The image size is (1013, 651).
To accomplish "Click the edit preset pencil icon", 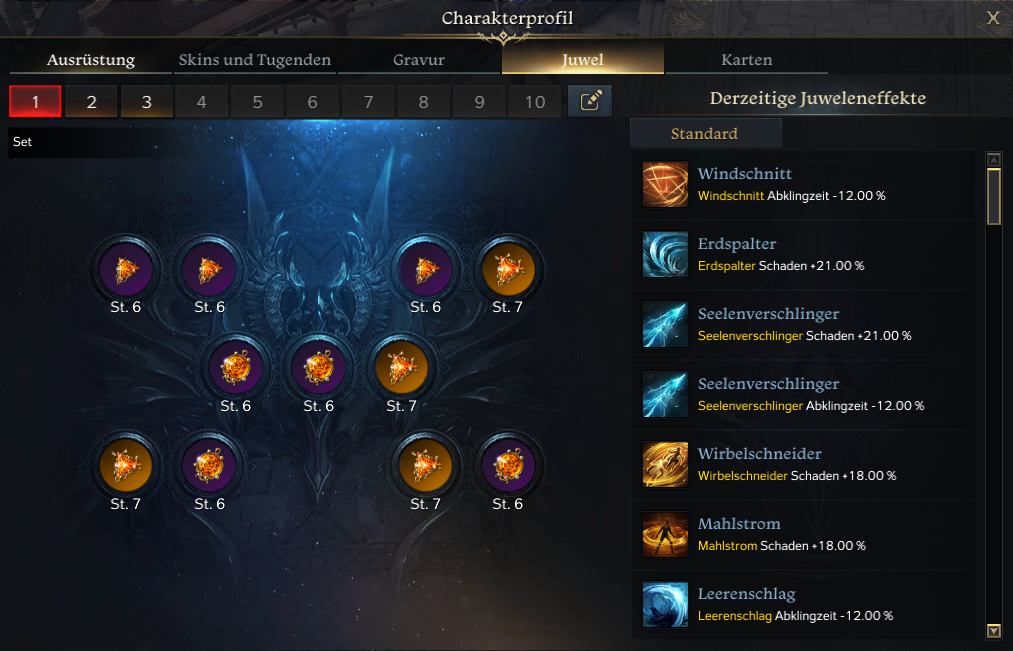I will (x=590, y=101).
